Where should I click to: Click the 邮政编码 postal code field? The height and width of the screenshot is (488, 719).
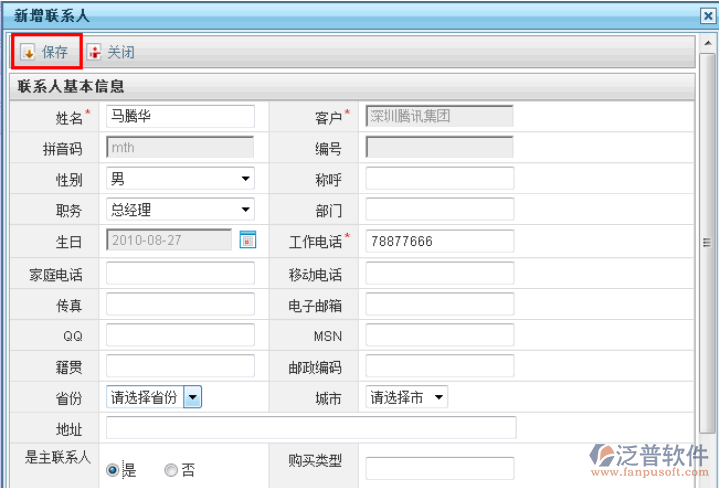439,366
